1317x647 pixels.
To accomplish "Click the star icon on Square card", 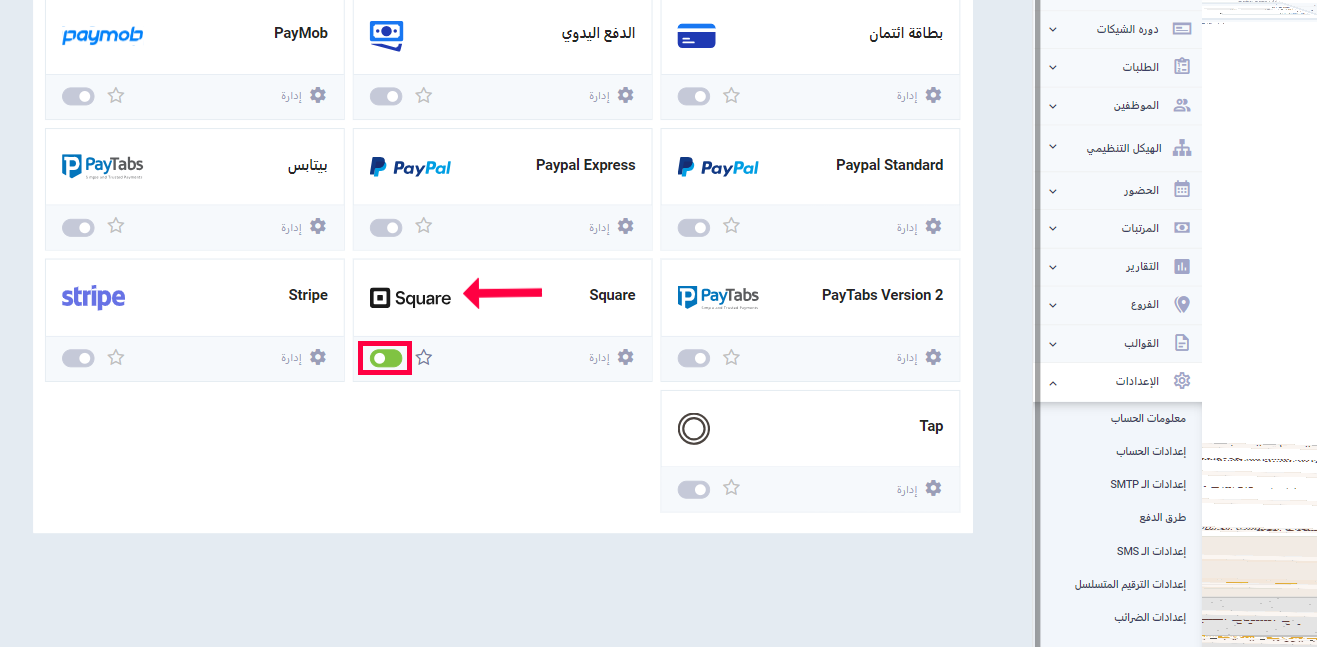I will click(424, 357).
